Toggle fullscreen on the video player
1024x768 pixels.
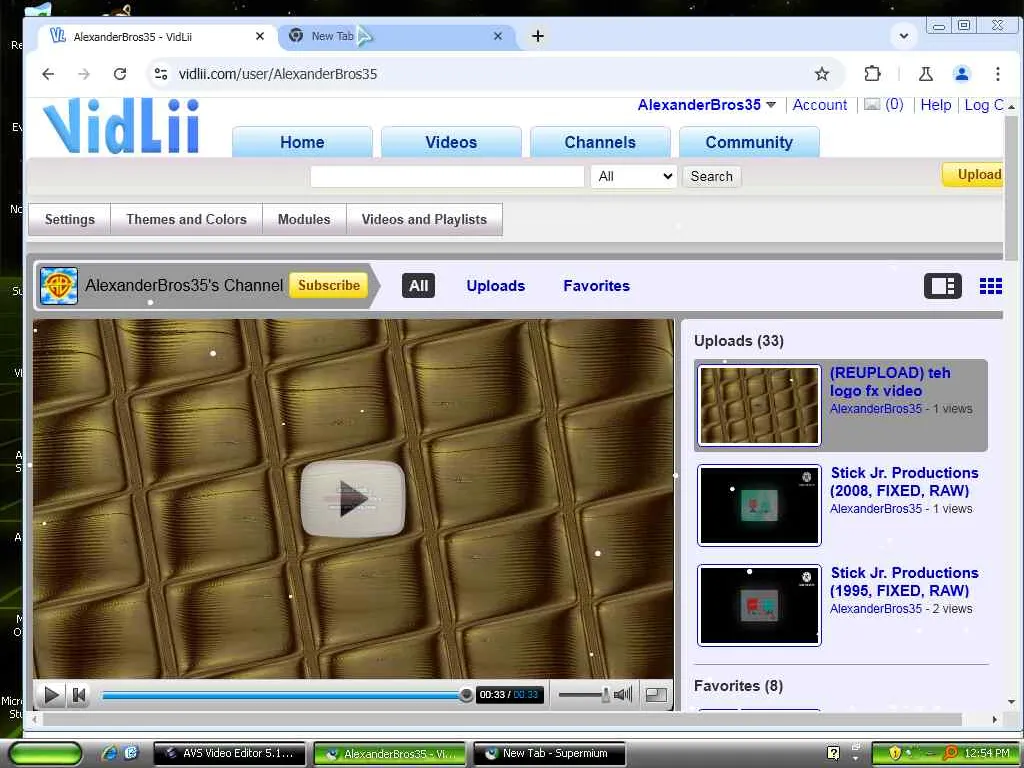pyautogui.click(x=656, y=695)
